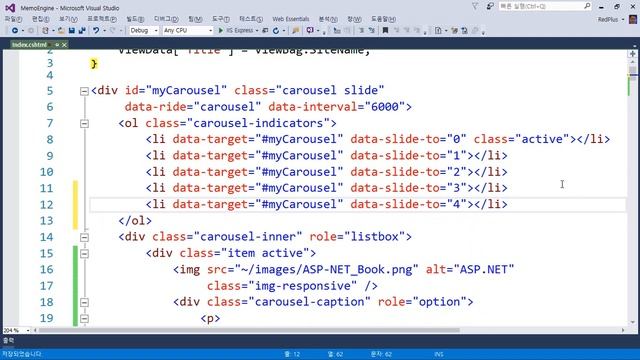Click the search magnifier in Quick Launch
Image resolution: width=640 pixels, height=360 pixels.
[x=587, y=6]
